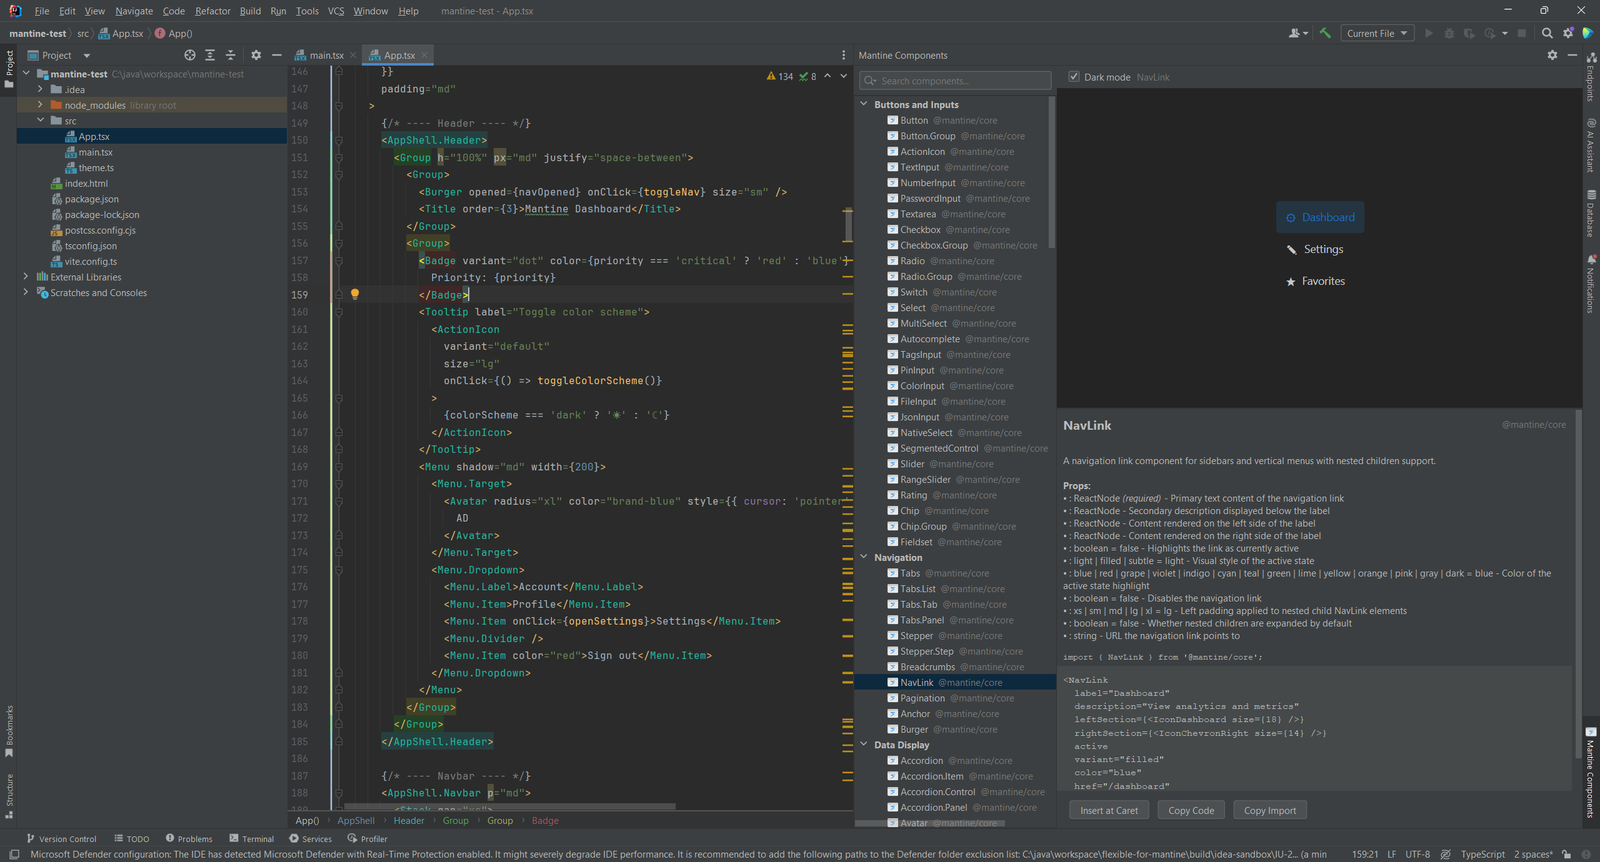The width and height of the screenshot is (1600, 862).
Task: Click Expand All in Project panel toolbar
Action: [x=210, y=55]
